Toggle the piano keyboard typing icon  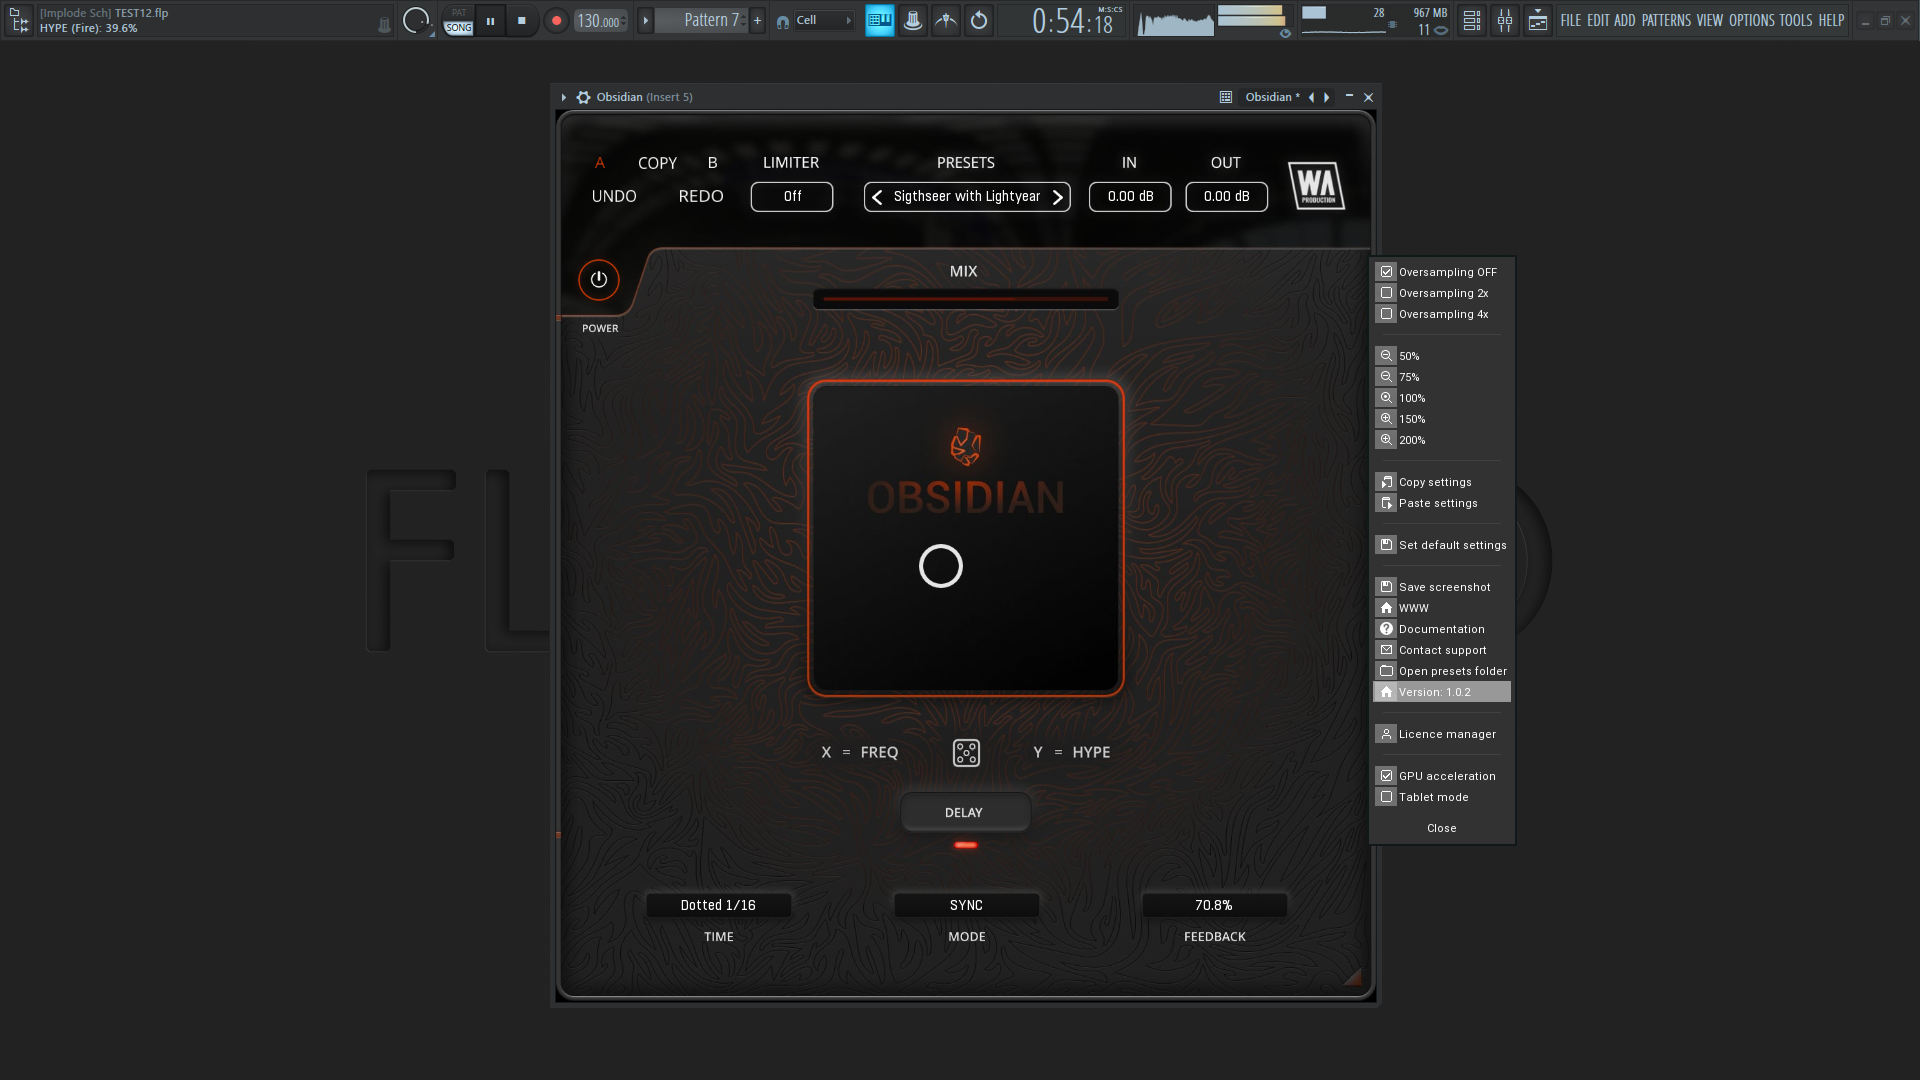(x=880, y=20)
